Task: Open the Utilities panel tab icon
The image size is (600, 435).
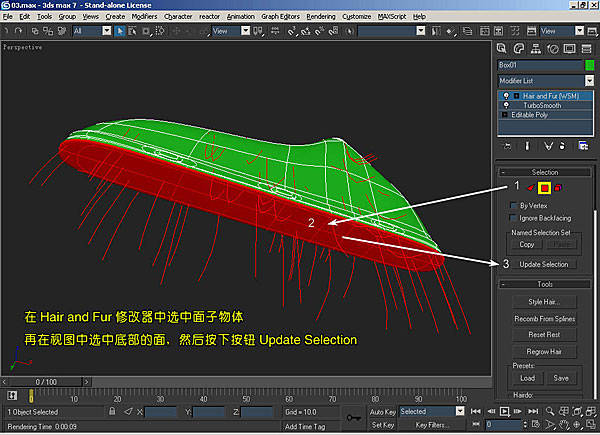Action: (586, 49)
